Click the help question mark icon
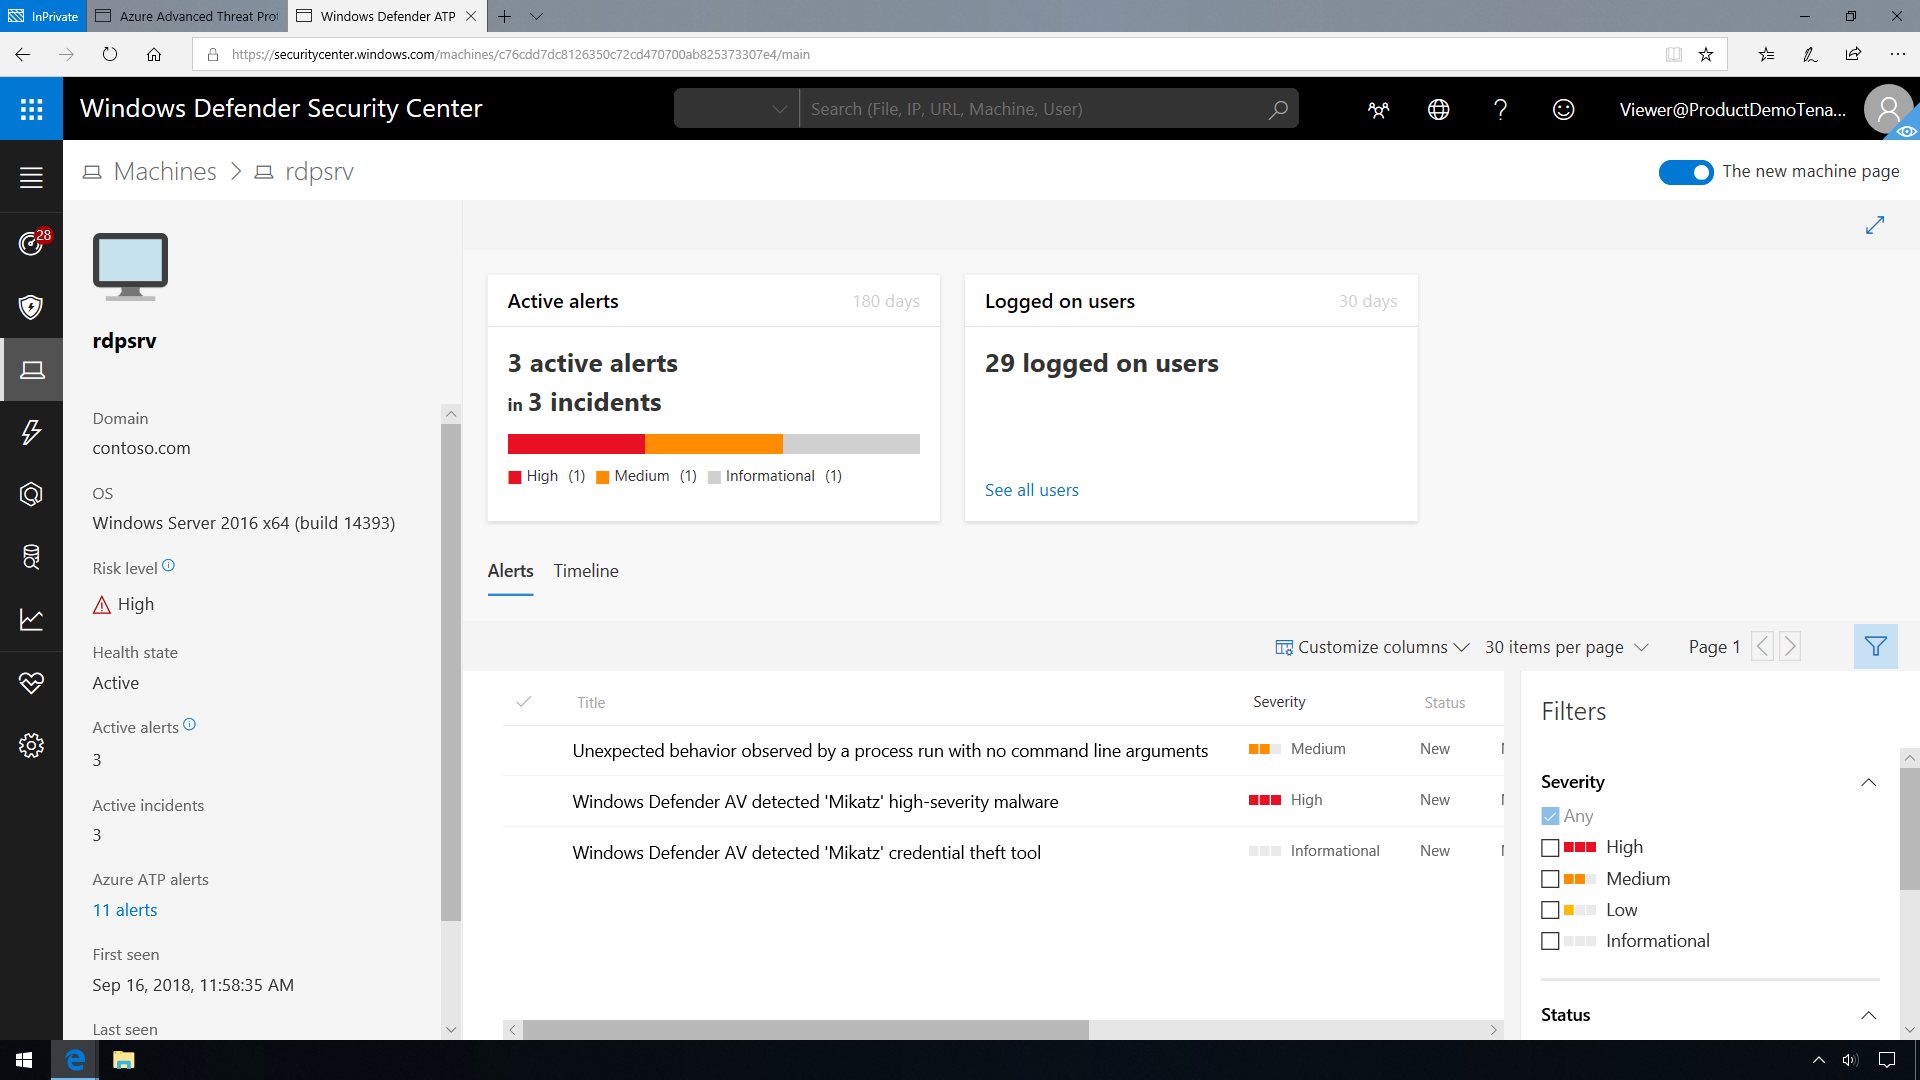The width and height of the screenshot is (1920, 1080). [x=1499, y=108]
